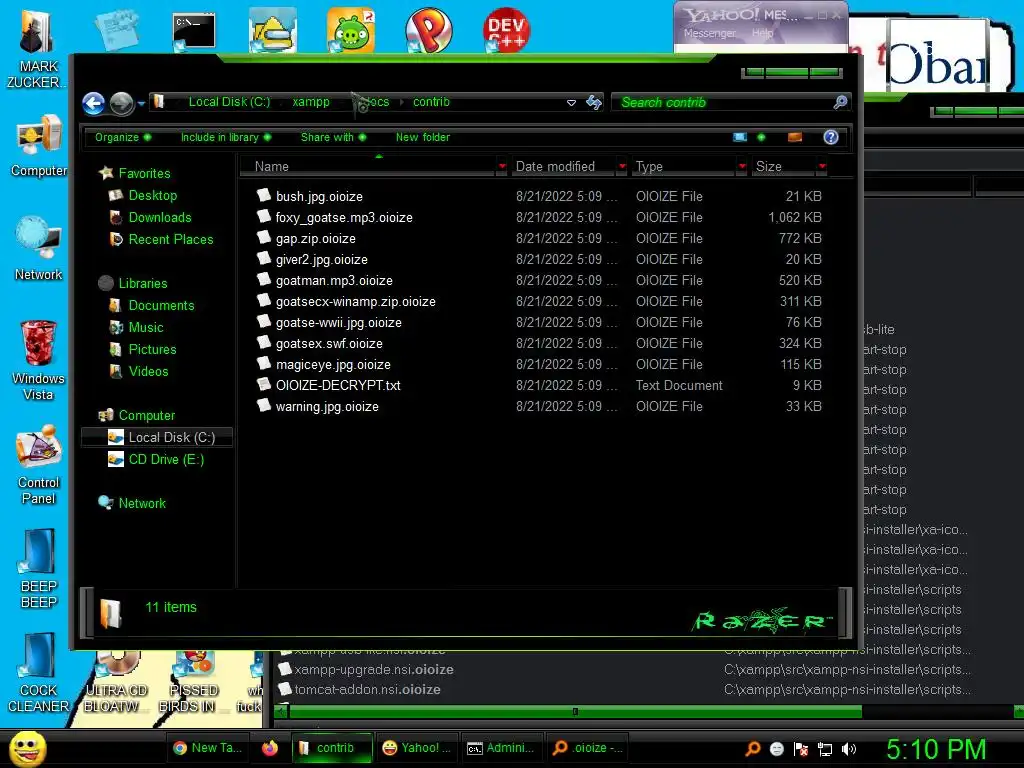The height and width of the screenshot is (768, 1024).
Task: Select the Computer desktop icon
Action: click(x=39, y=146)
